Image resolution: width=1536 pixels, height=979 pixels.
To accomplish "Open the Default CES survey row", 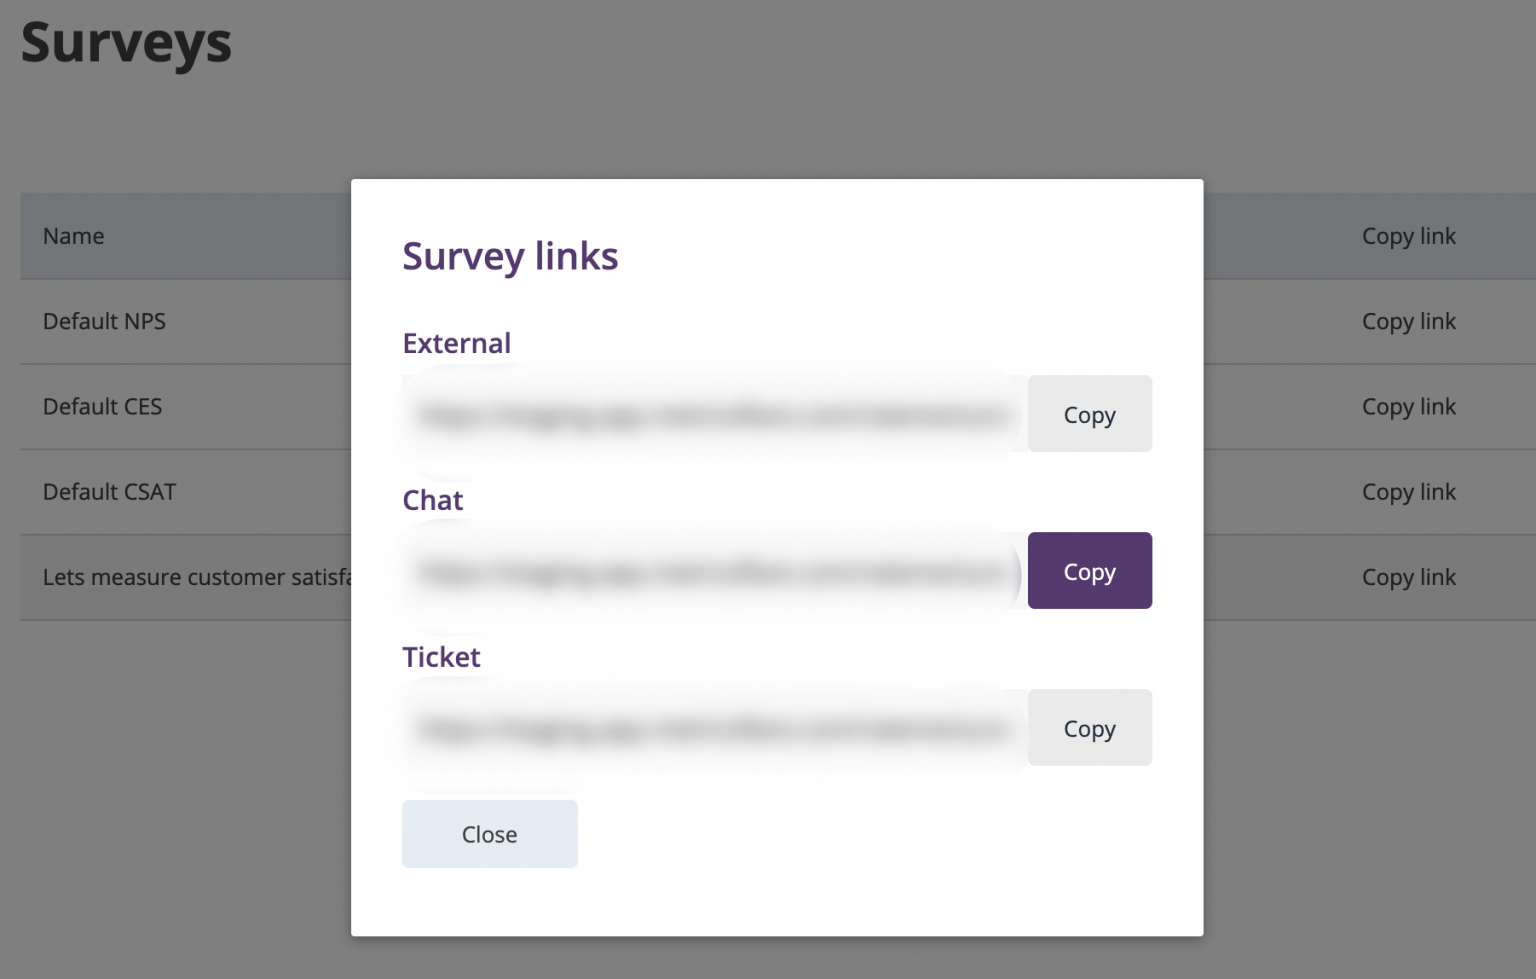I will coord(103,406).
